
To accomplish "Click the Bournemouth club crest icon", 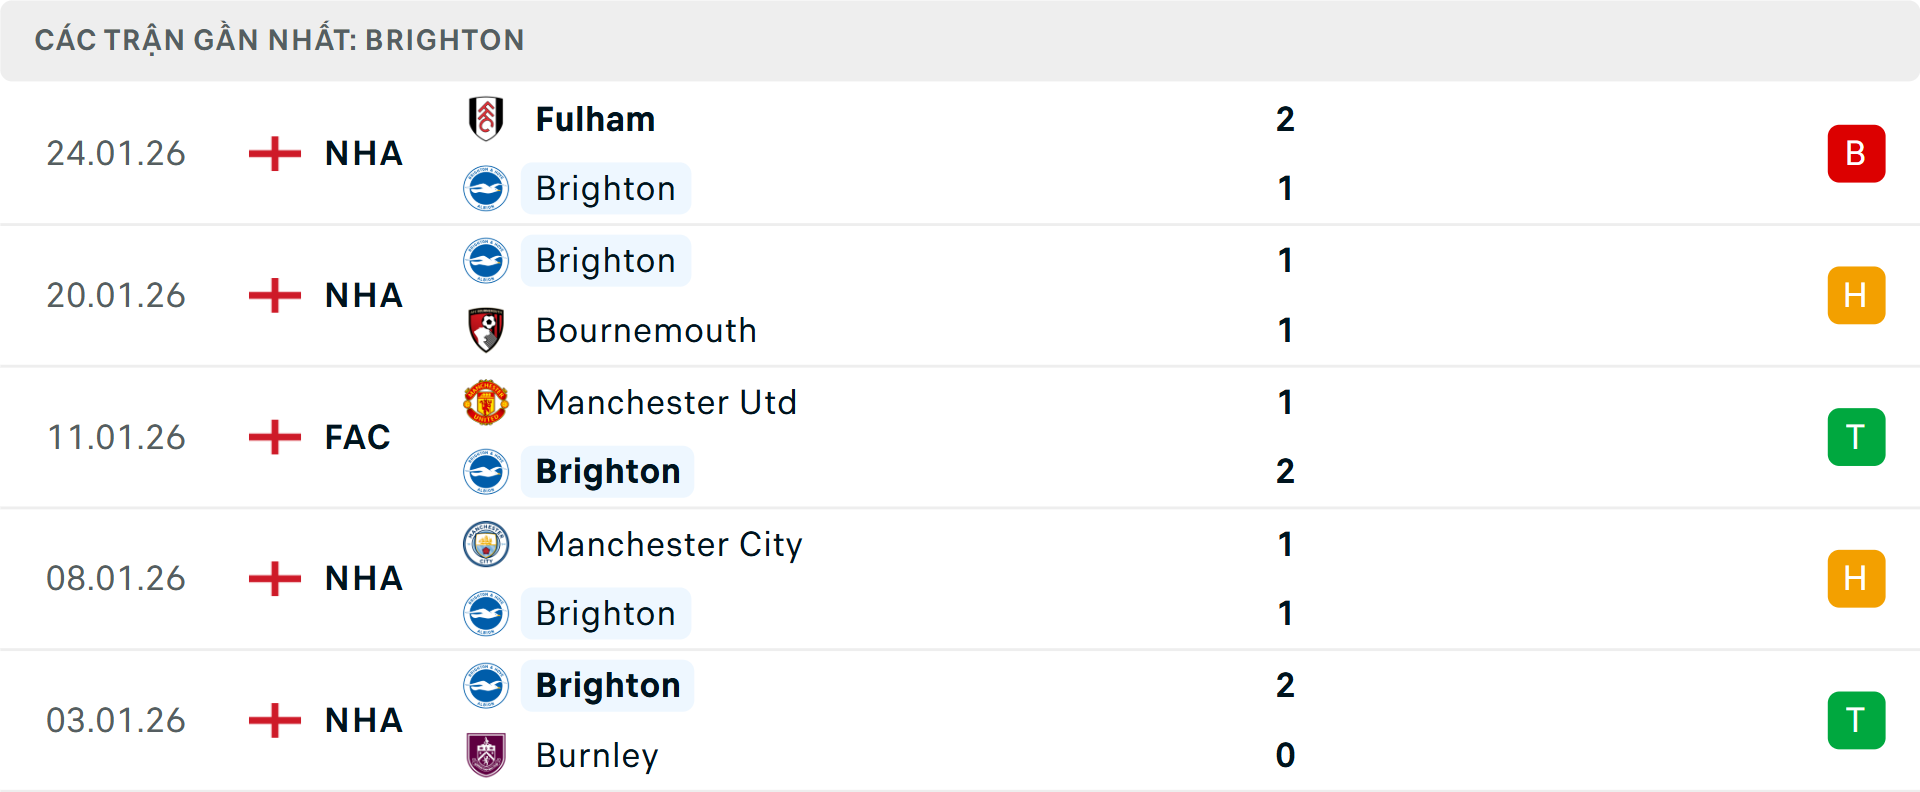I will click(486, 330).
